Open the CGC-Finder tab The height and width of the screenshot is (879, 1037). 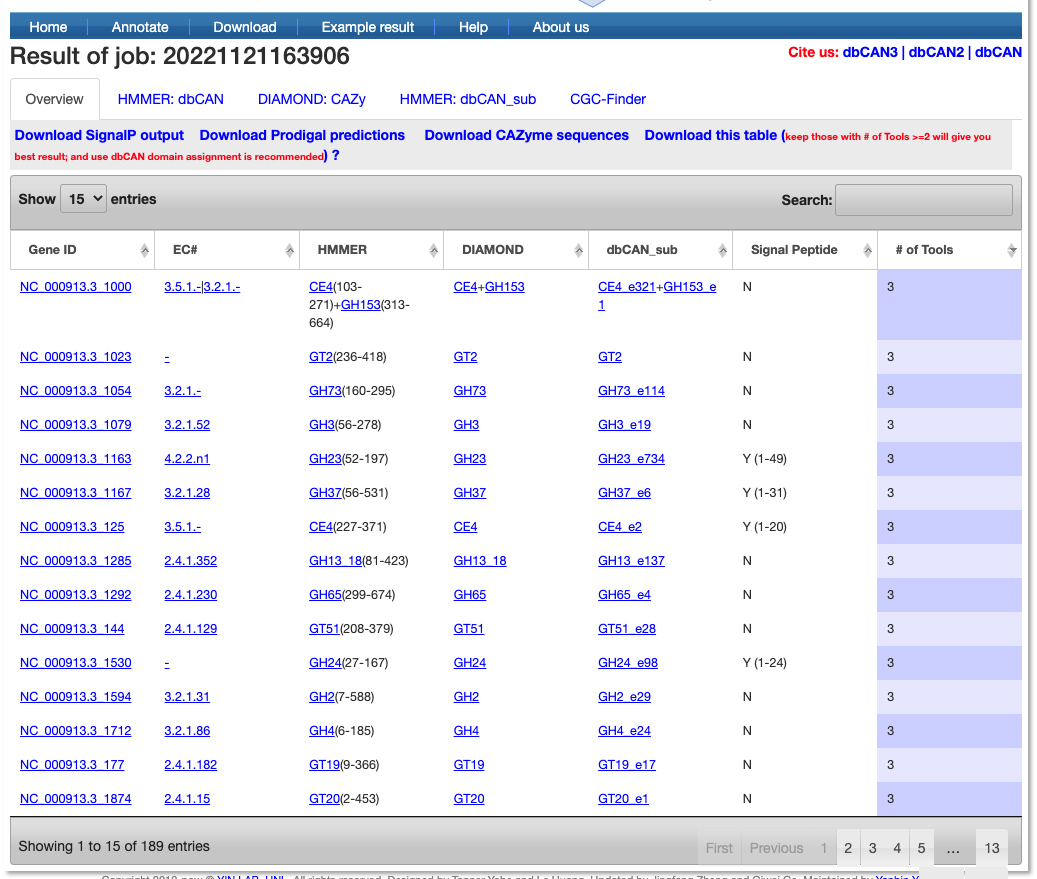click(x=608, y=99)
